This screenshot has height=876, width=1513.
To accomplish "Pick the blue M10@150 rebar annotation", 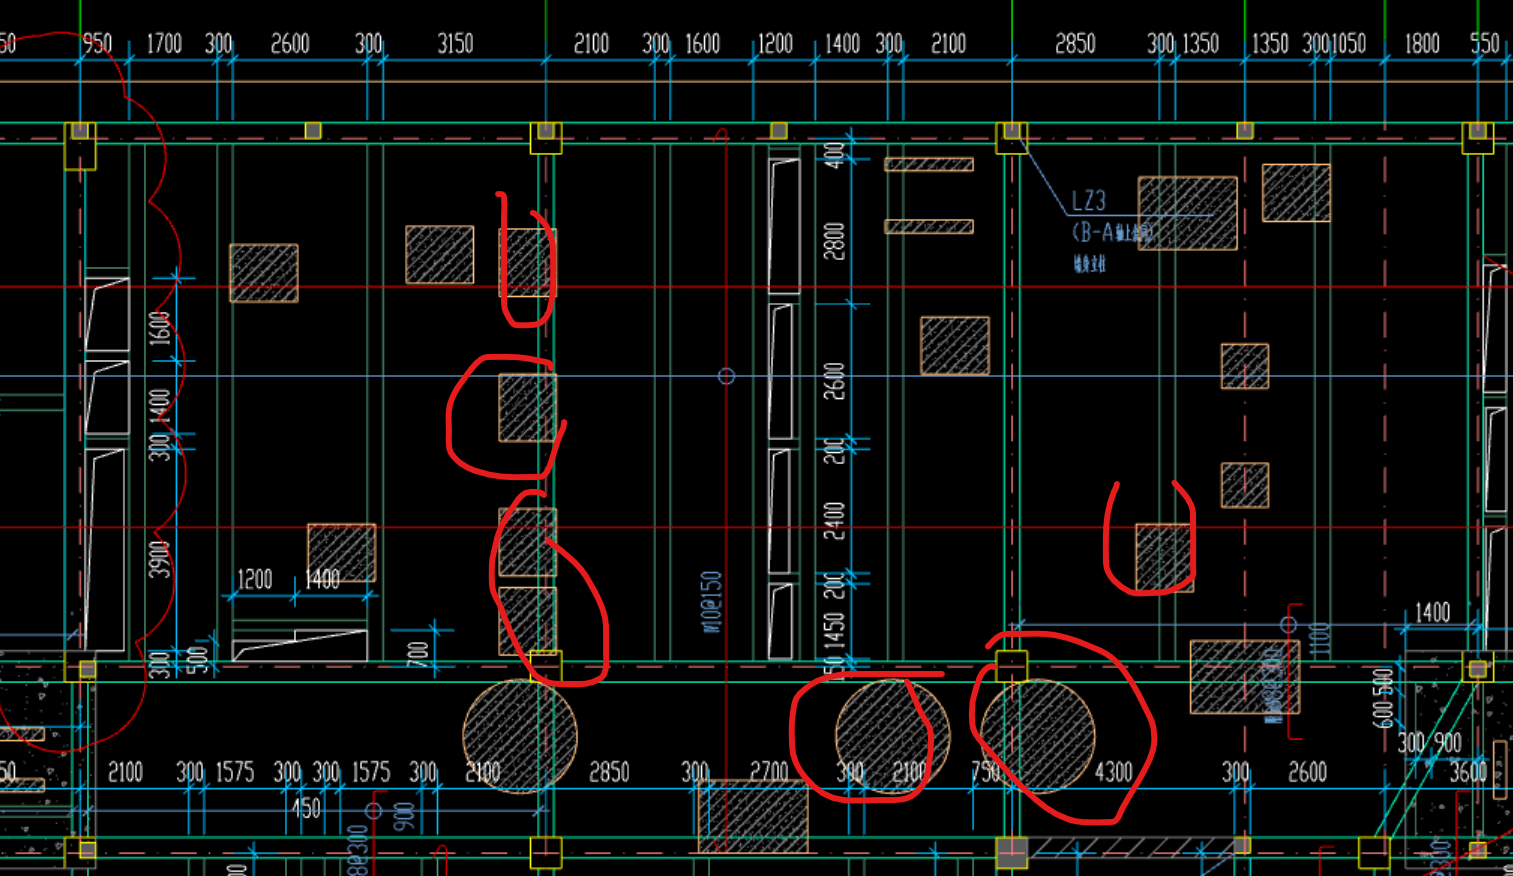I will click(711, 602).
